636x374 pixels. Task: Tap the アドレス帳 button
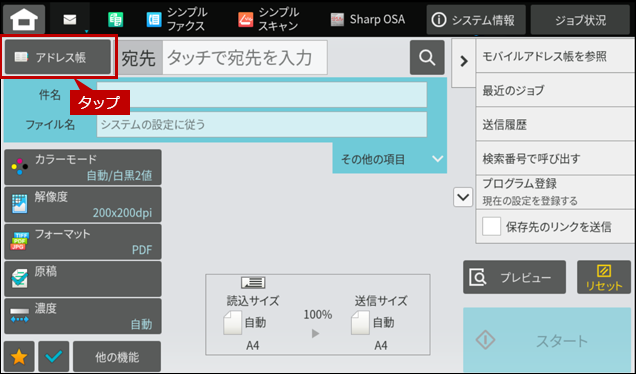[x=58, y=57]
